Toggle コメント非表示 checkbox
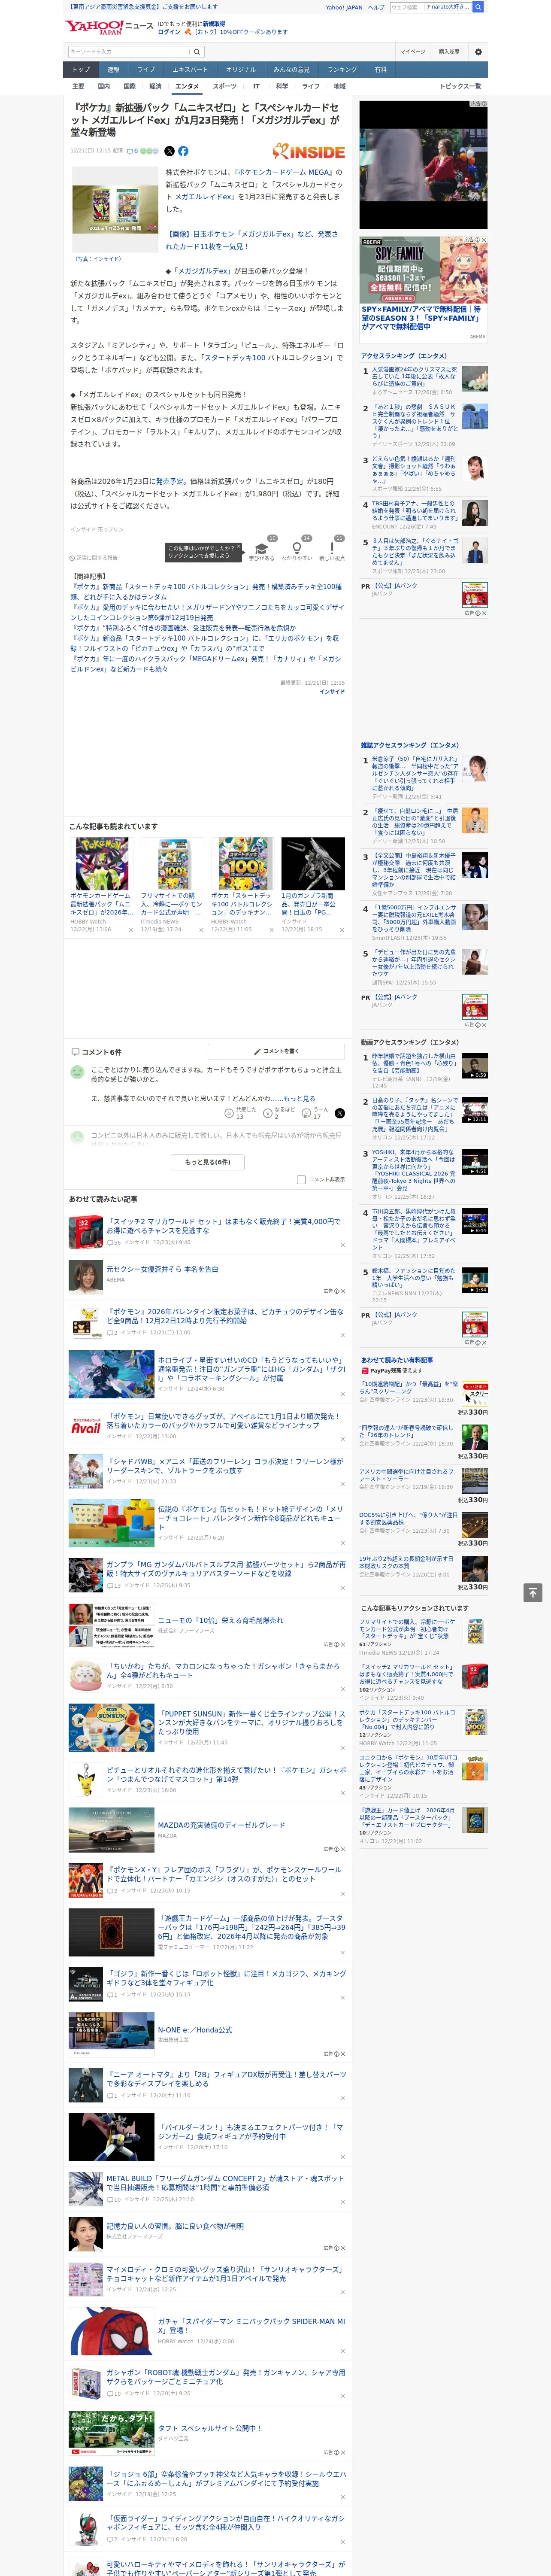 (x=301, y=1179)
